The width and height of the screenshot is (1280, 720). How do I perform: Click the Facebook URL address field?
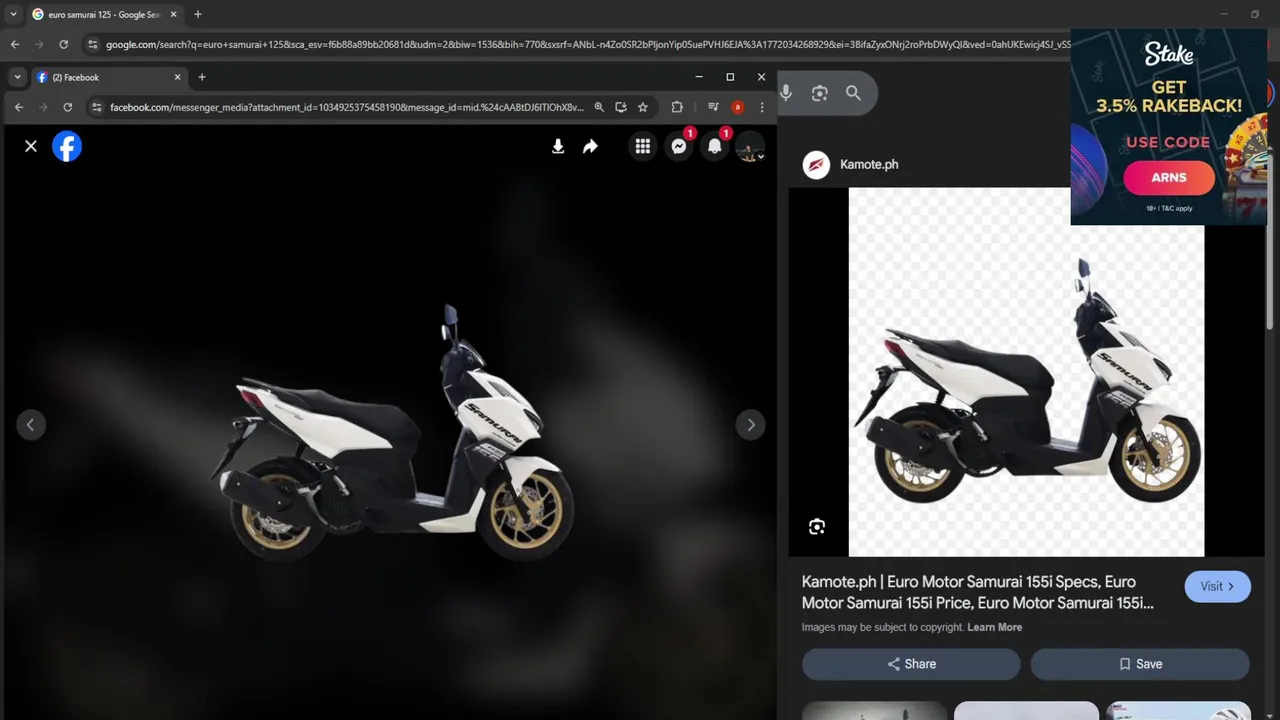(x=347, y=107)
